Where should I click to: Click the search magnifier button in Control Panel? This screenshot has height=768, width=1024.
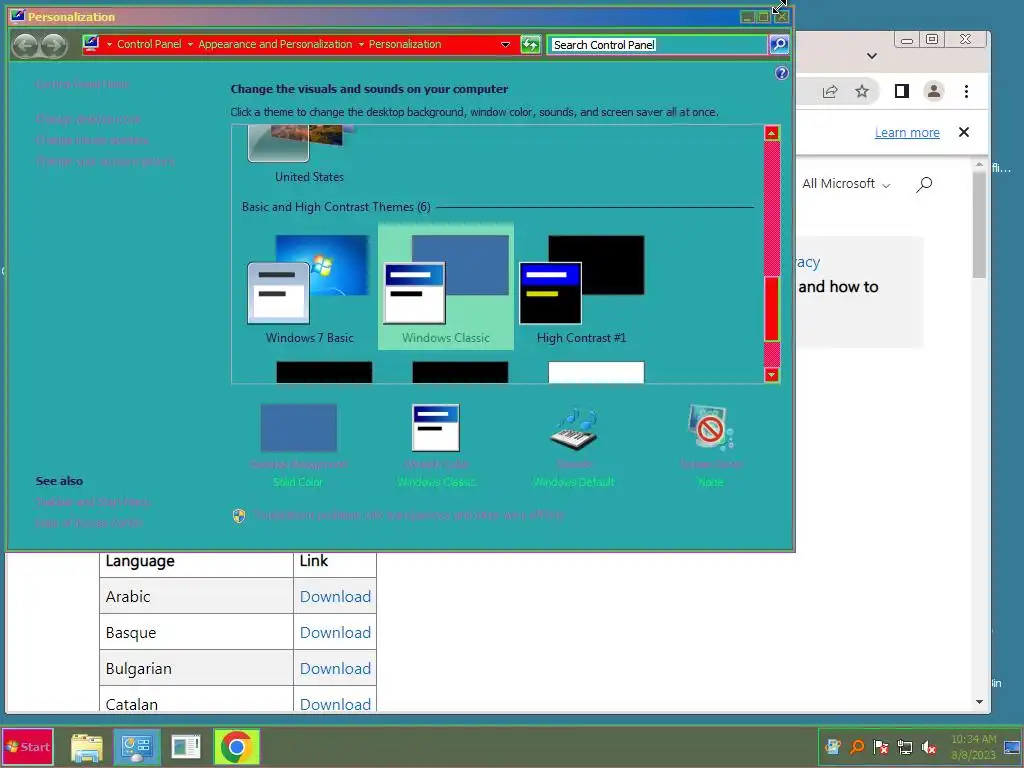778,44
